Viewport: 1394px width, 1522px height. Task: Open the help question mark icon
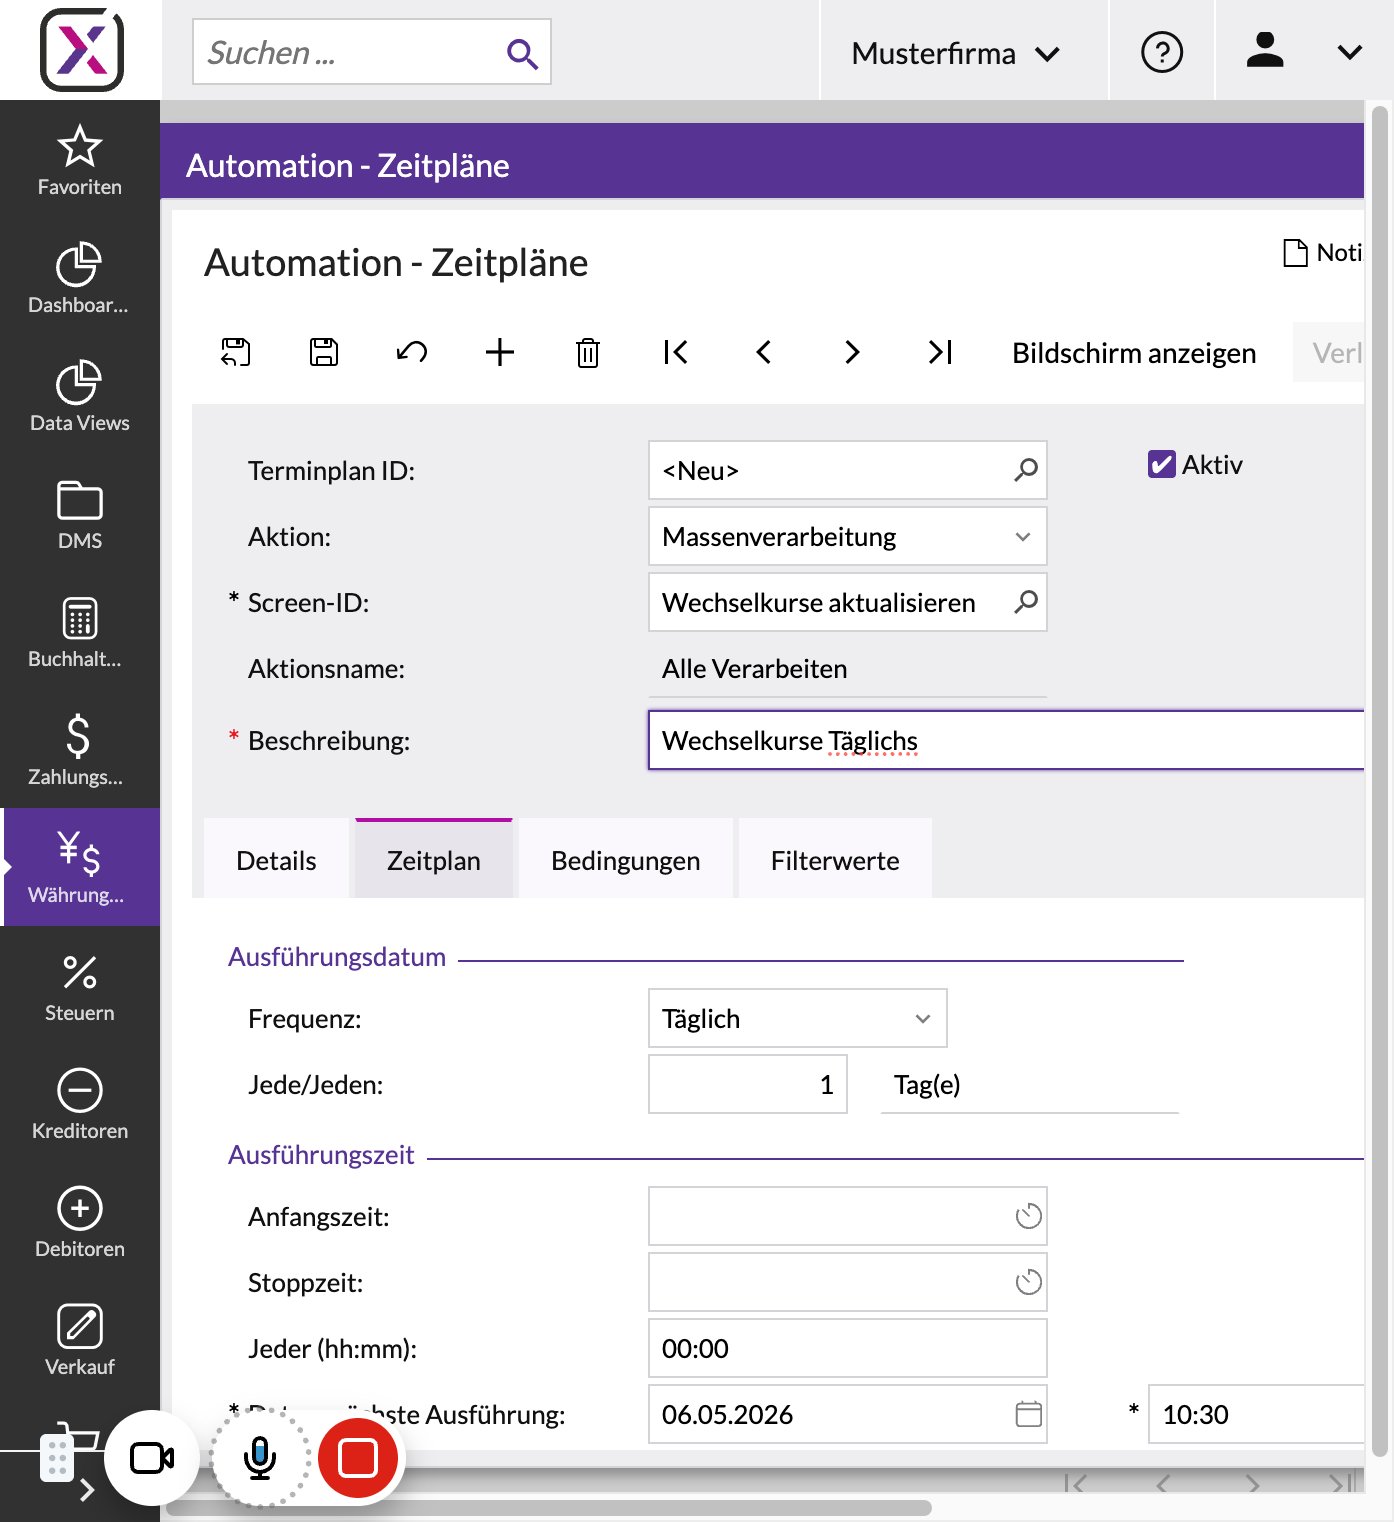[x=1162, y=52]
